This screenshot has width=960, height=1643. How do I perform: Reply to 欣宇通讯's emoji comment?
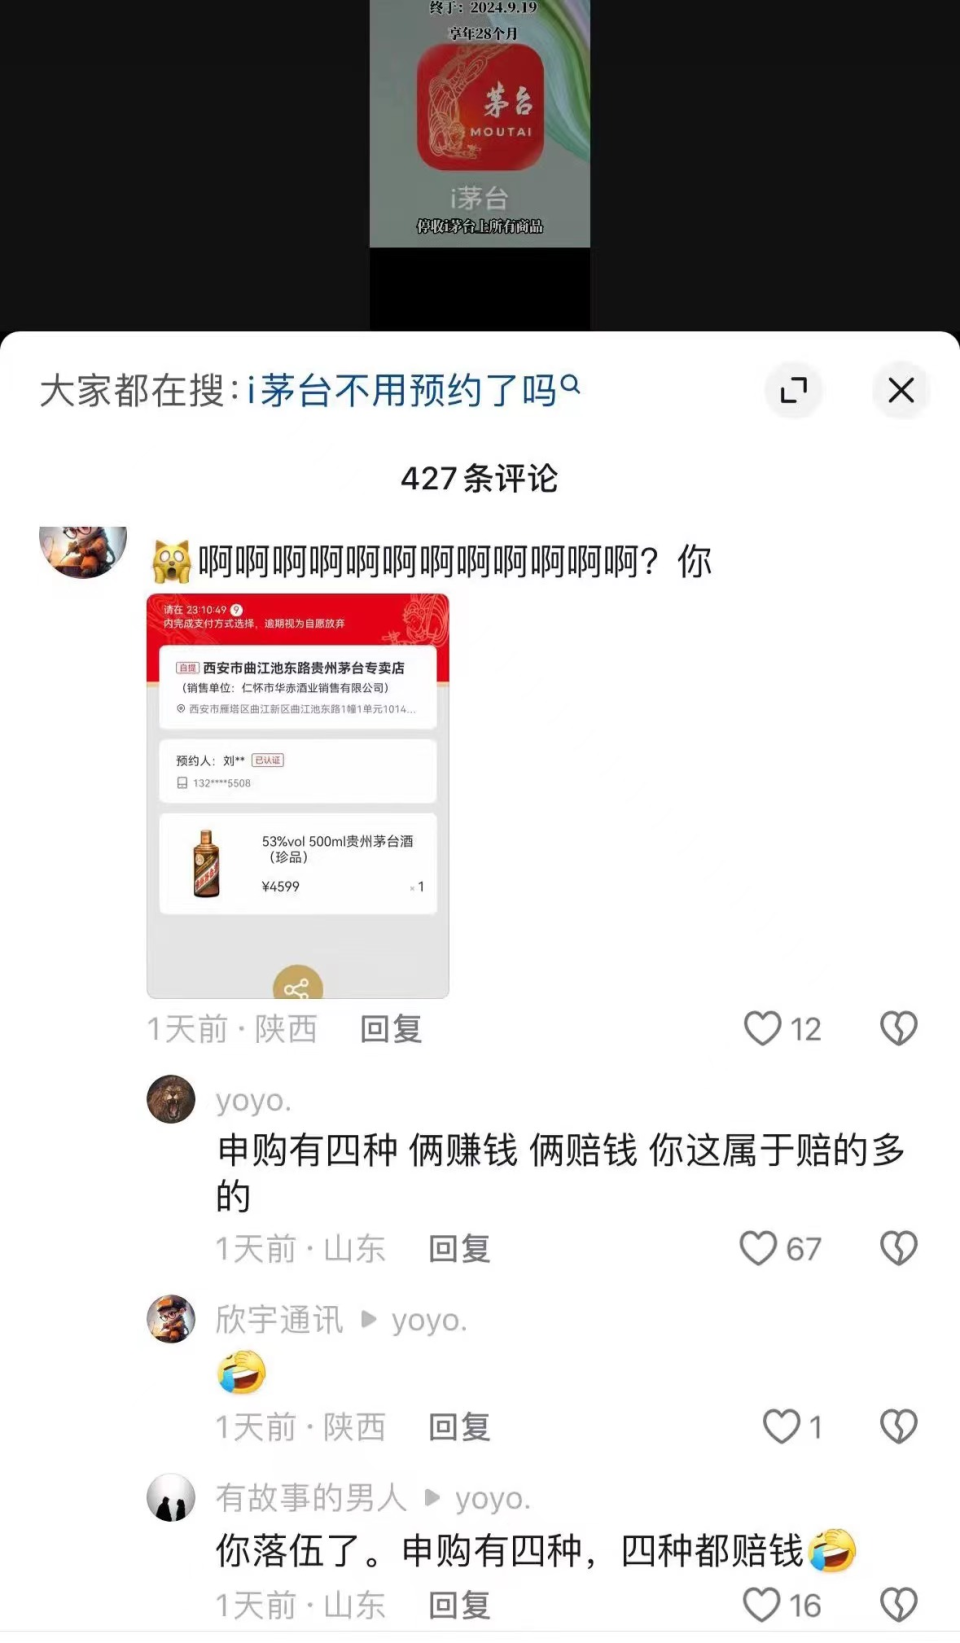[459, 1427]
